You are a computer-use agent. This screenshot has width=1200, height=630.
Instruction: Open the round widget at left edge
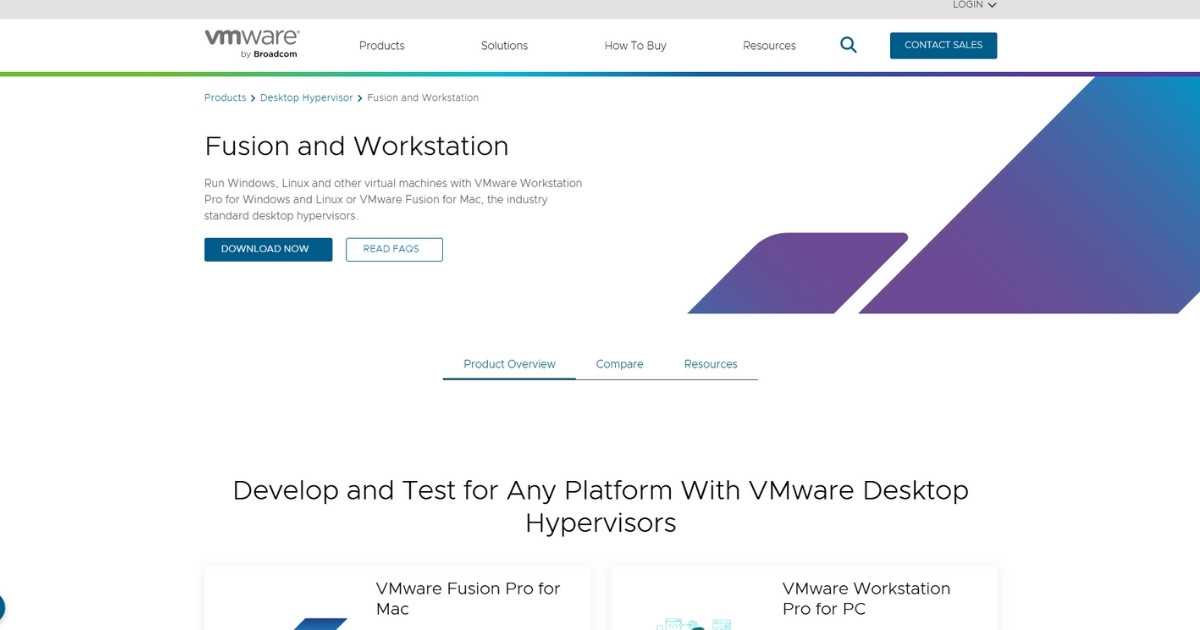[x=1, y=607]
